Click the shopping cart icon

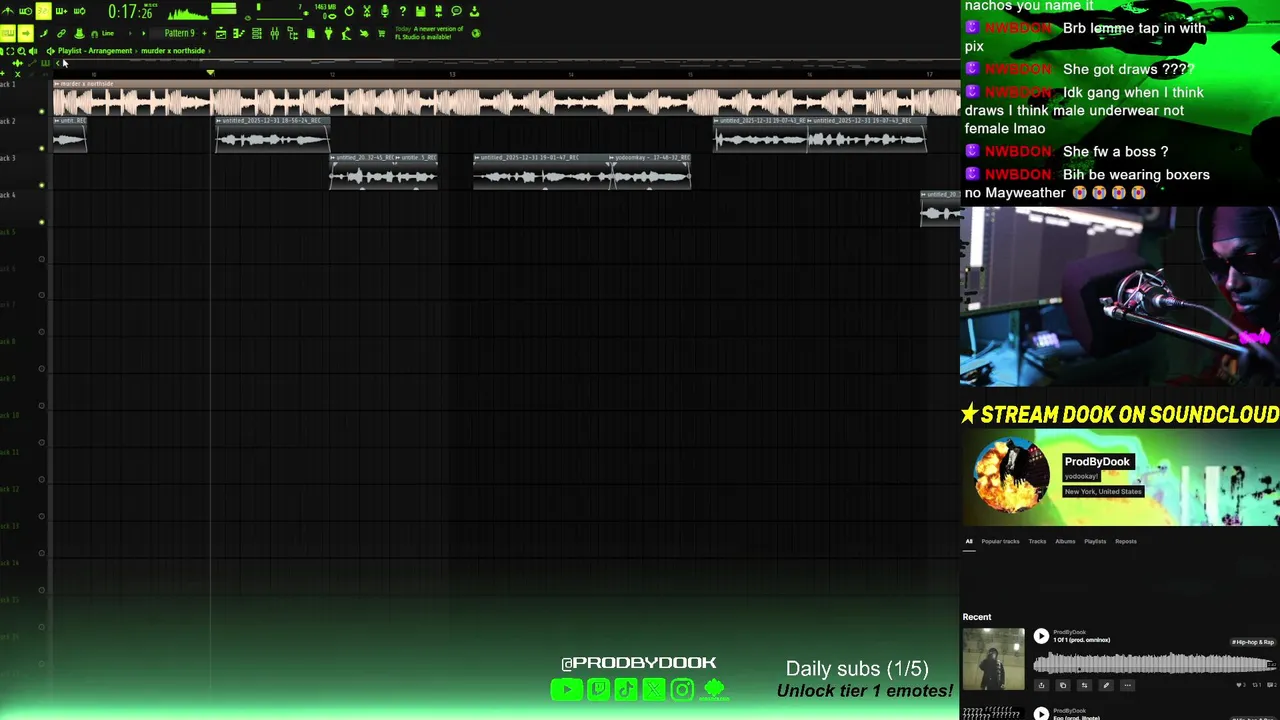click(381, 34)
